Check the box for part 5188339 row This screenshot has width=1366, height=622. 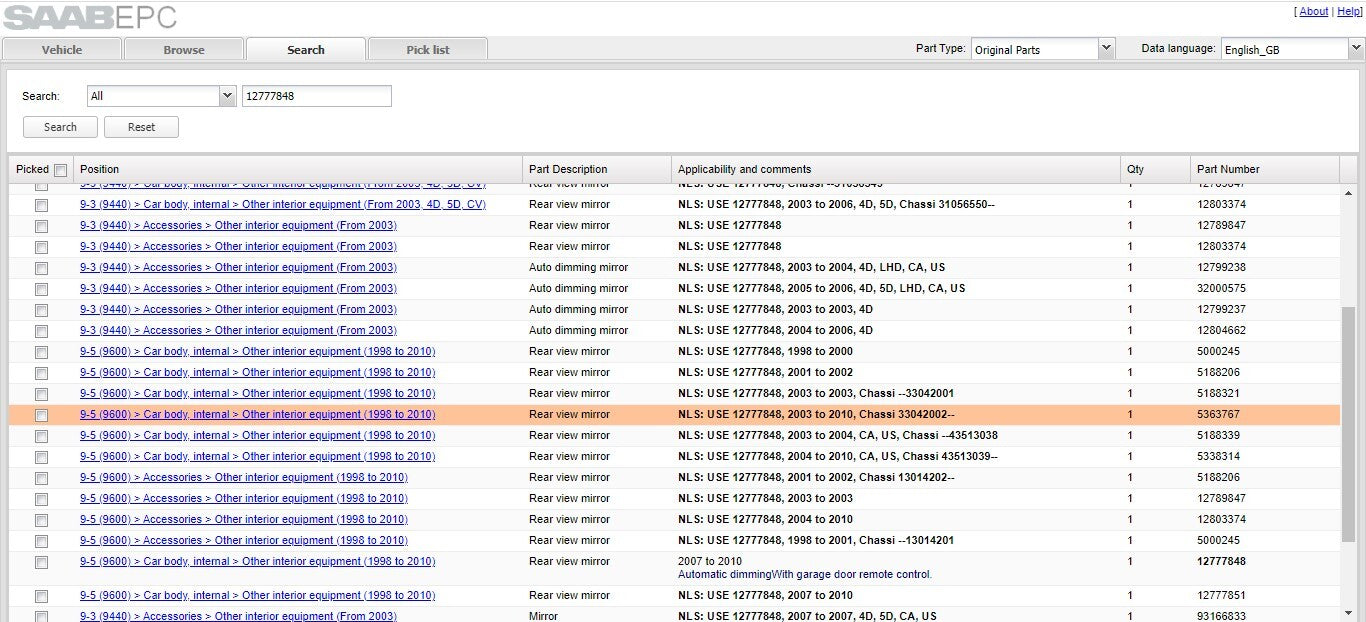41,436
